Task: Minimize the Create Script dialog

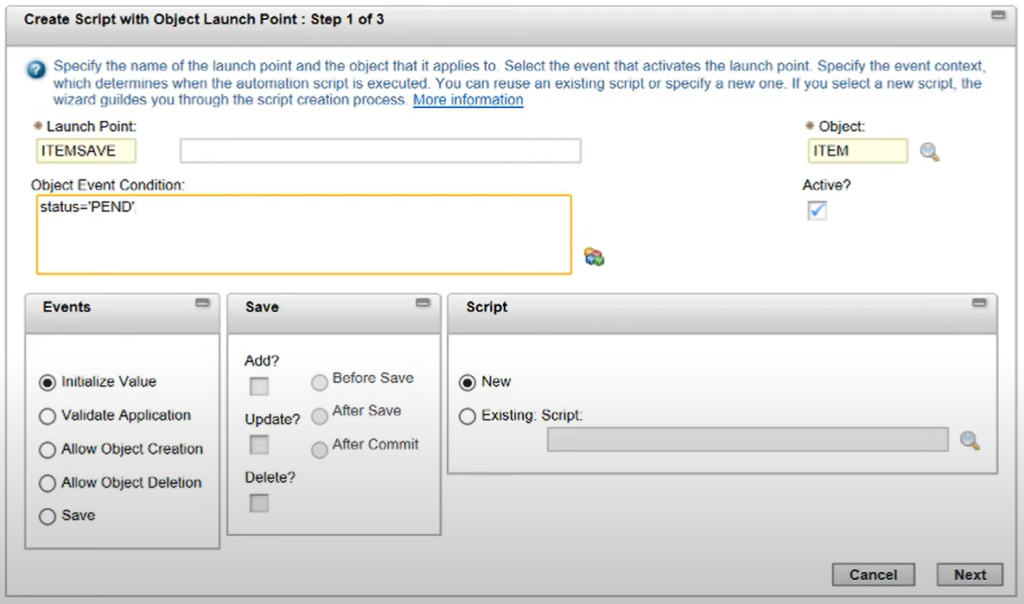Action: pyautogui.click(x=998, y=15)
